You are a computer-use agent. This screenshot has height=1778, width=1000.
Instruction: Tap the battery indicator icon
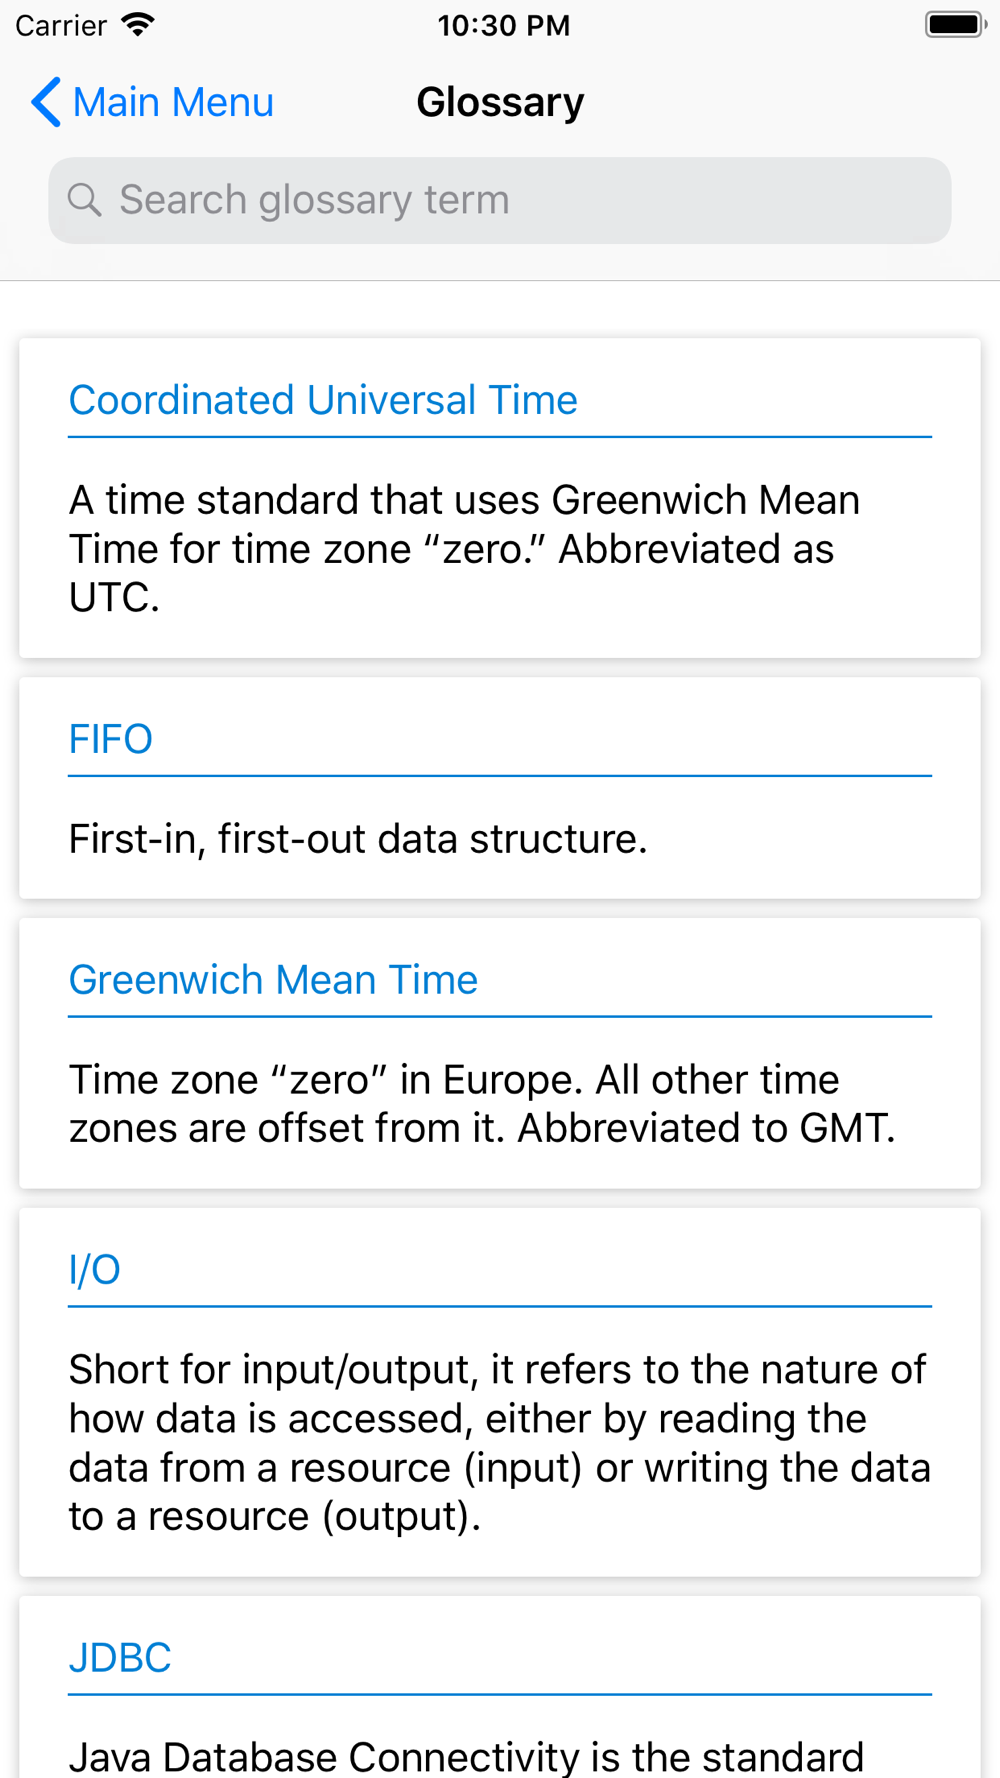(x=956, y=25)
